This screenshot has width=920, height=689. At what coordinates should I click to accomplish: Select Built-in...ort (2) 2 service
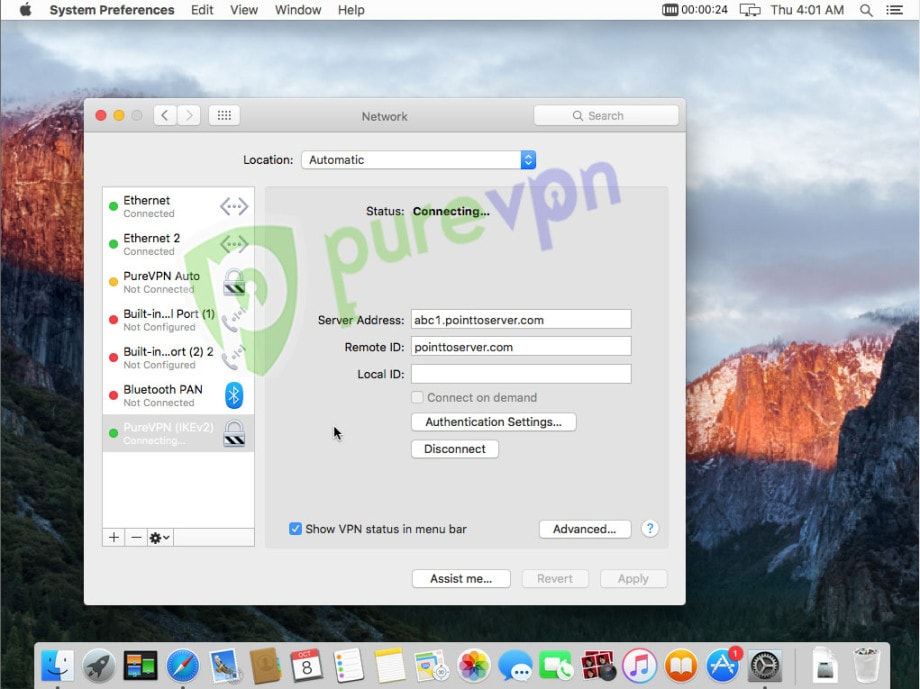tap(178, 358)
